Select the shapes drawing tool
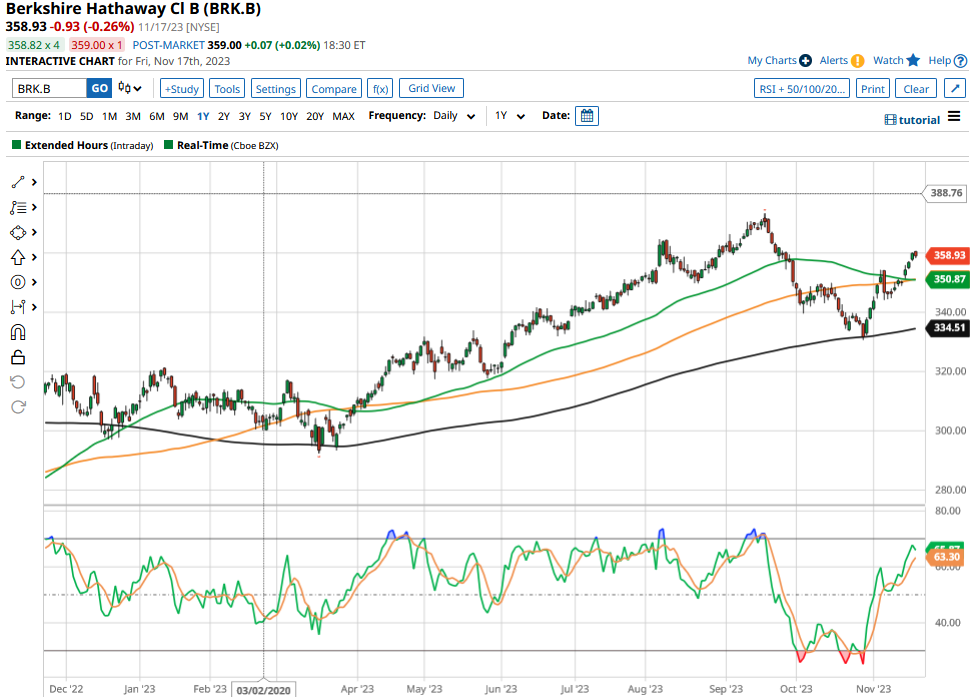 [x=17, y=232]
